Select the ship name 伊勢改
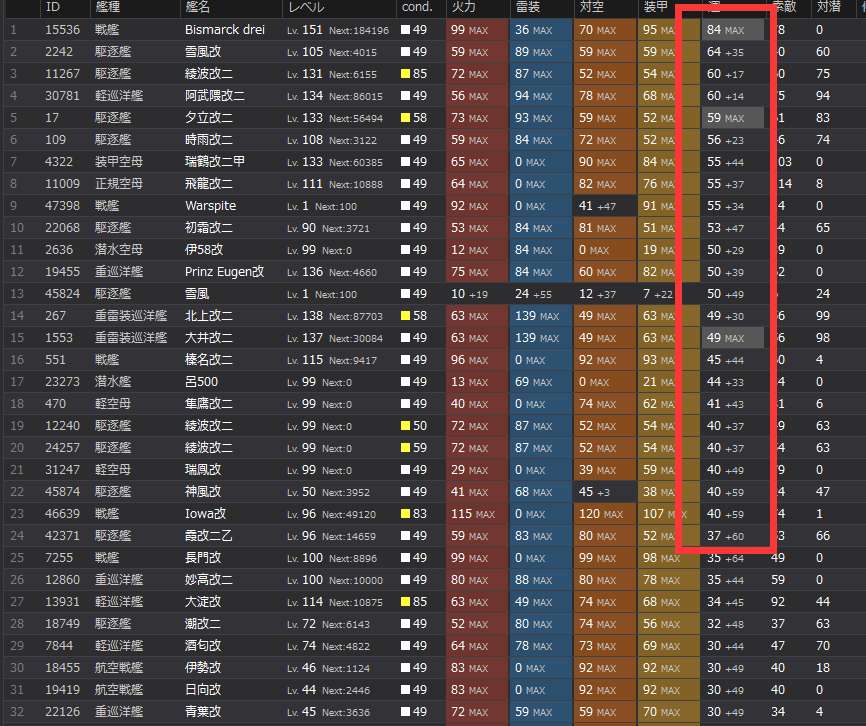Screen dimensions: 866x726 (203, 667)
